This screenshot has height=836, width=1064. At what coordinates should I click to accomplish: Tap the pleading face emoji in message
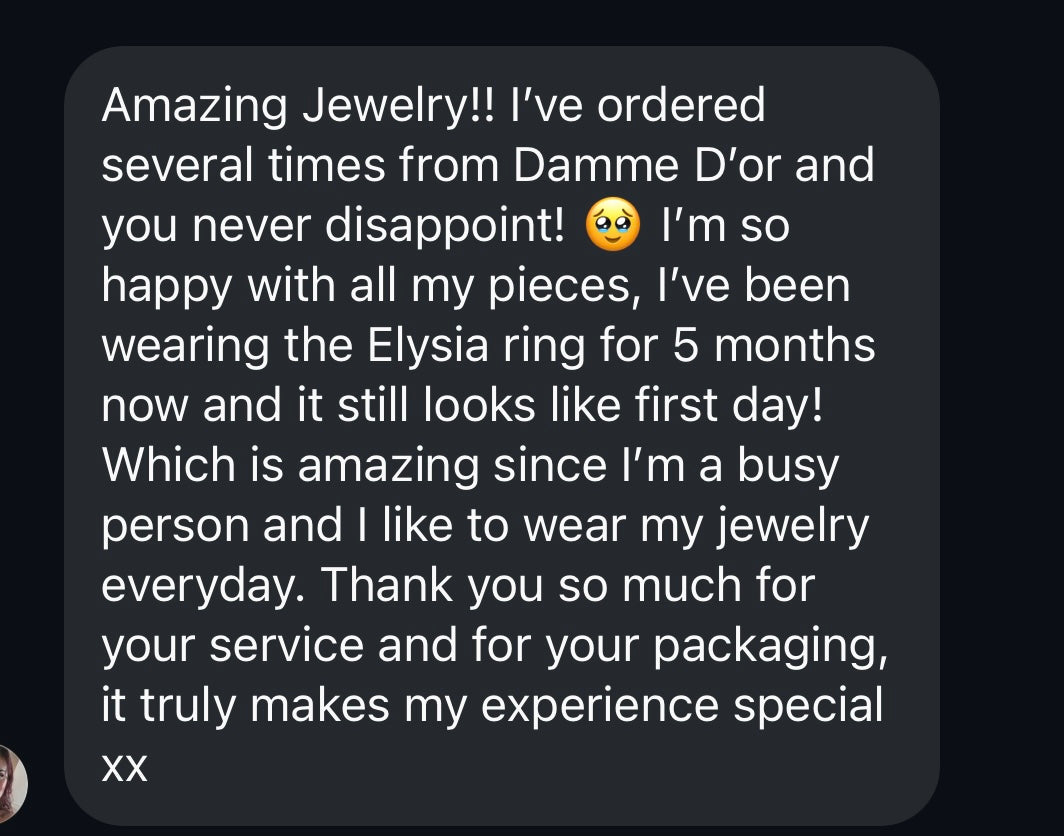tap(613, 225)
